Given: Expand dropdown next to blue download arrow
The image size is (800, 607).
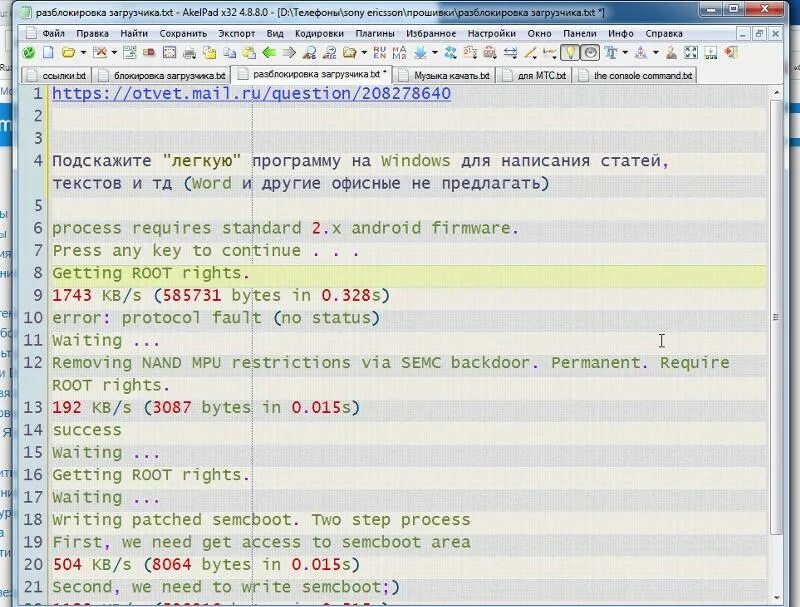Looking at the screenshot, I should pos(435,53).
